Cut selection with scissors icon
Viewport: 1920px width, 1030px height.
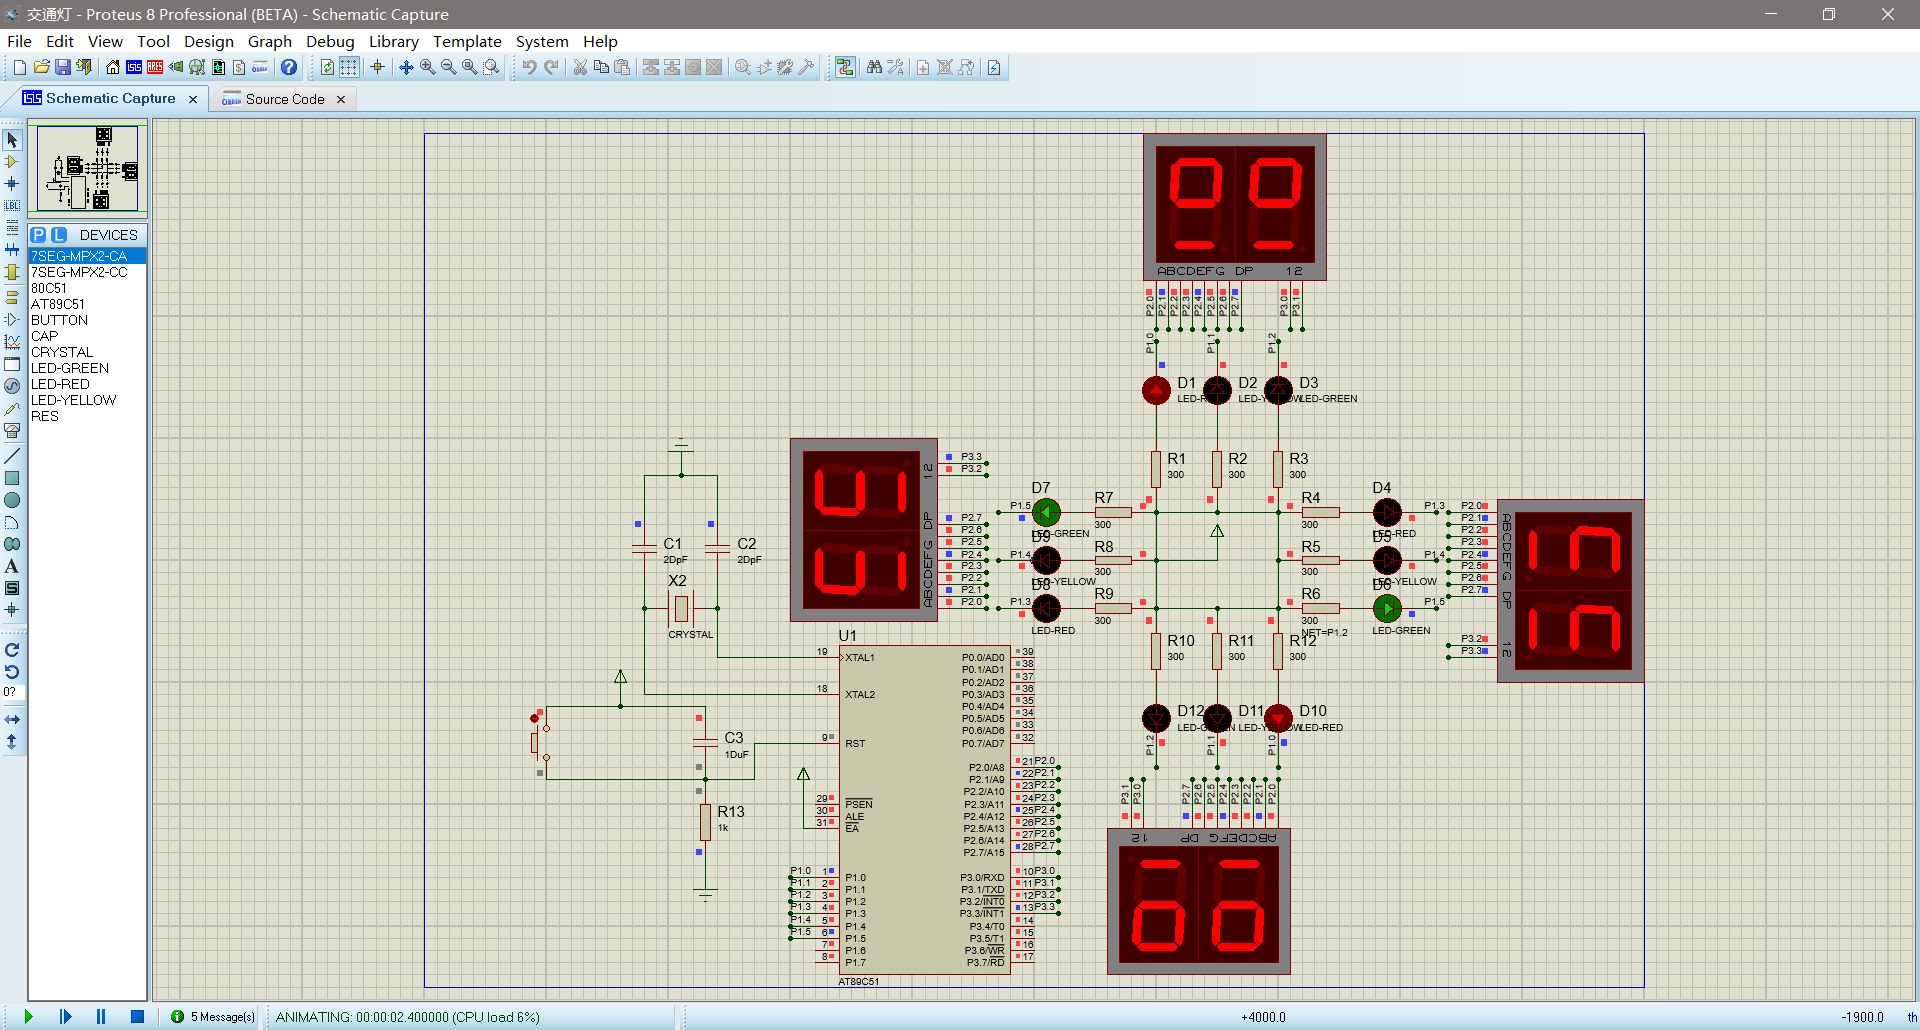click(580, 67)
